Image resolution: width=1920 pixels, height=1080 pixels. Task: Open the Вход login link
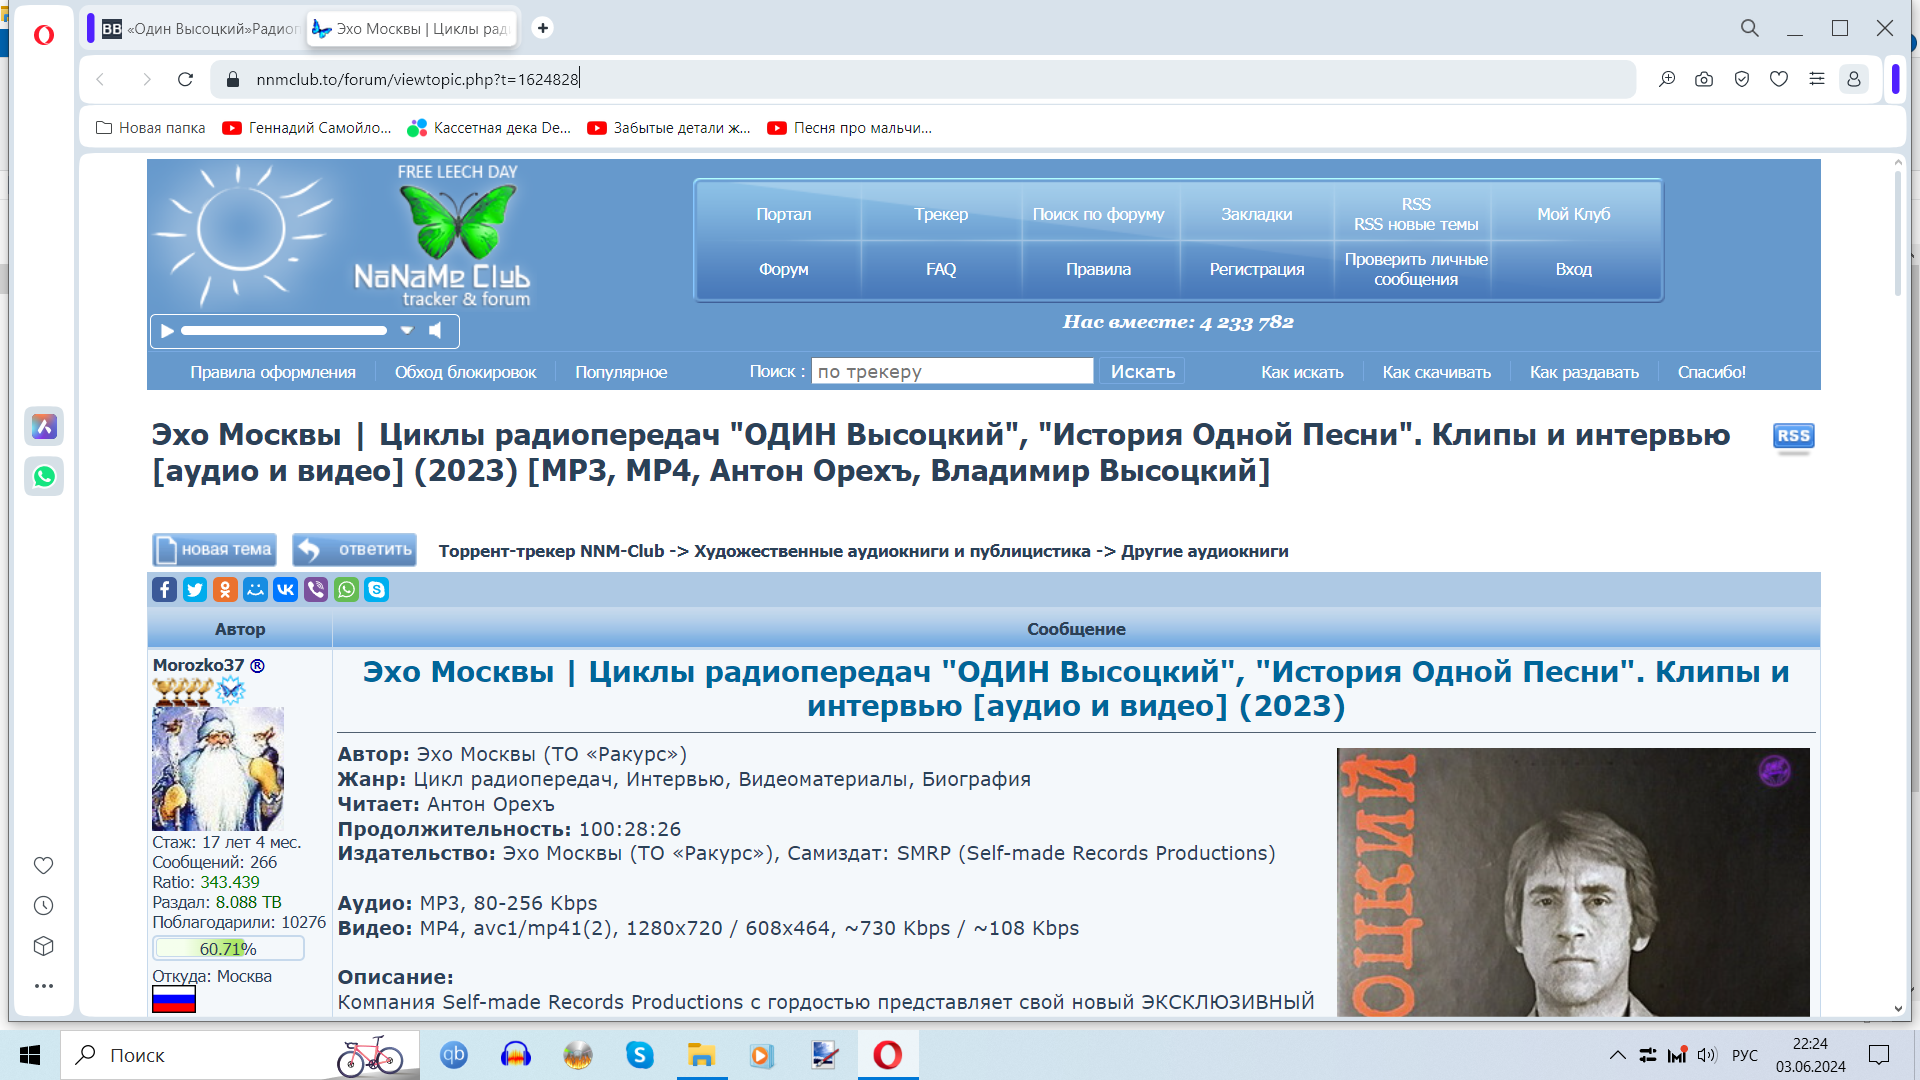[x=1573, y=269]
